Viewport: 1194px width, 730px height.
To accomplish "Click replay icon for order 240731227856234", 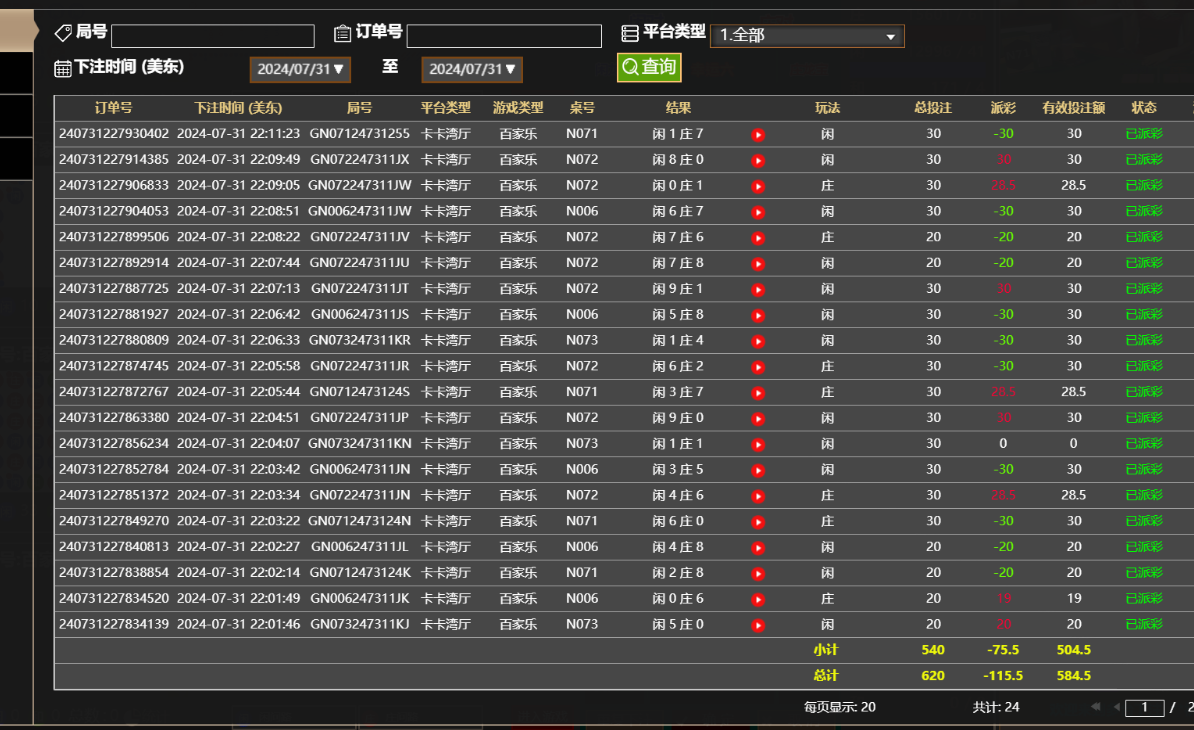I will [x=758, y=444].
